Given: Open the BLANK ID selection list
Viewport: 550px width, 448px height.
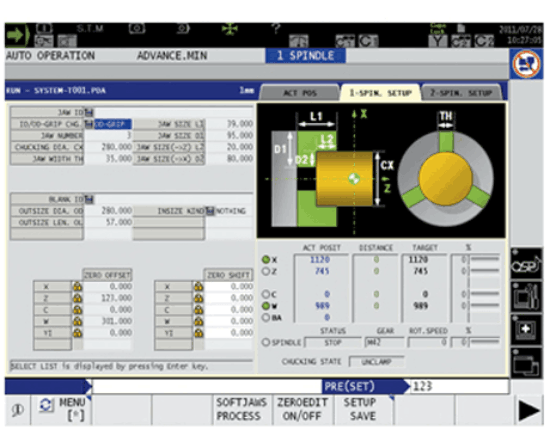Looking at the screenshot, I should pos(89,199).
